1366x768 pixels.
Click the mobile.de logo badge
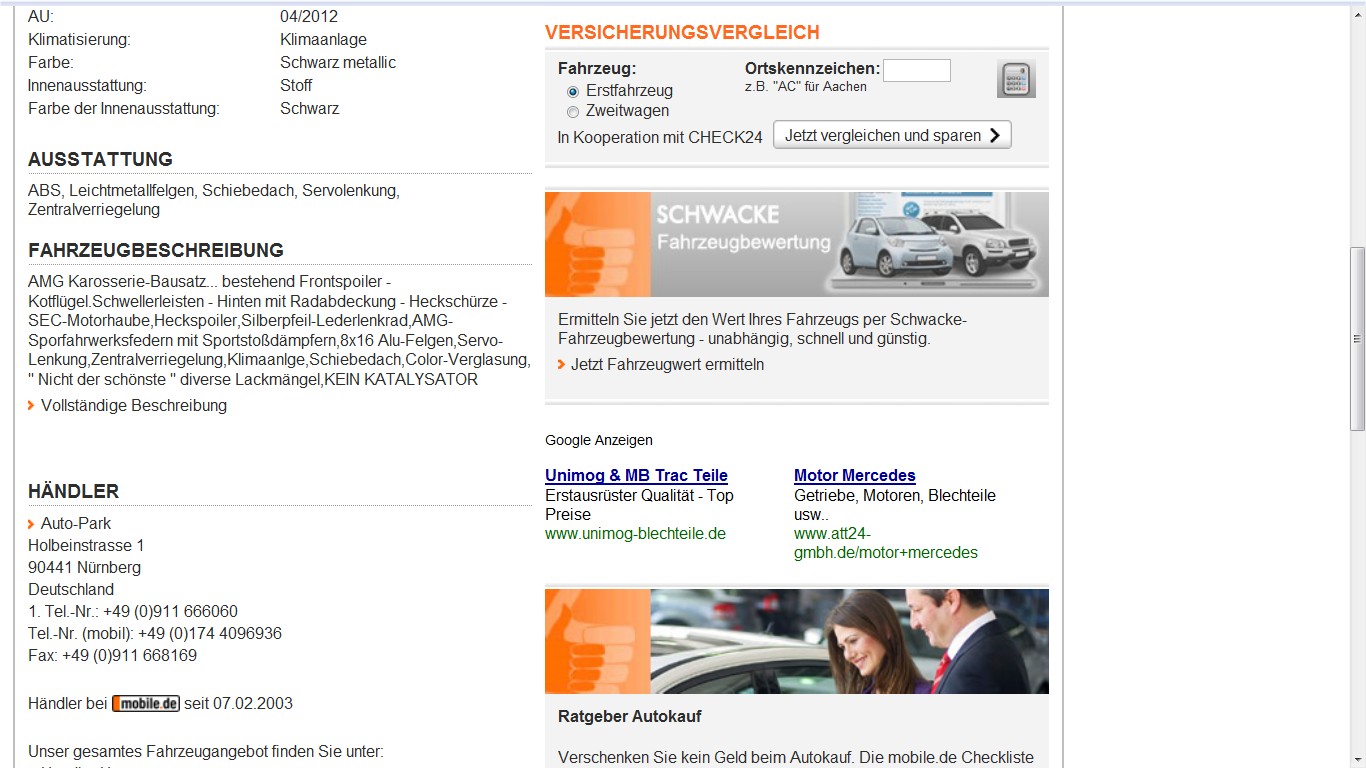pyautogui.click(x=146, y=703)
